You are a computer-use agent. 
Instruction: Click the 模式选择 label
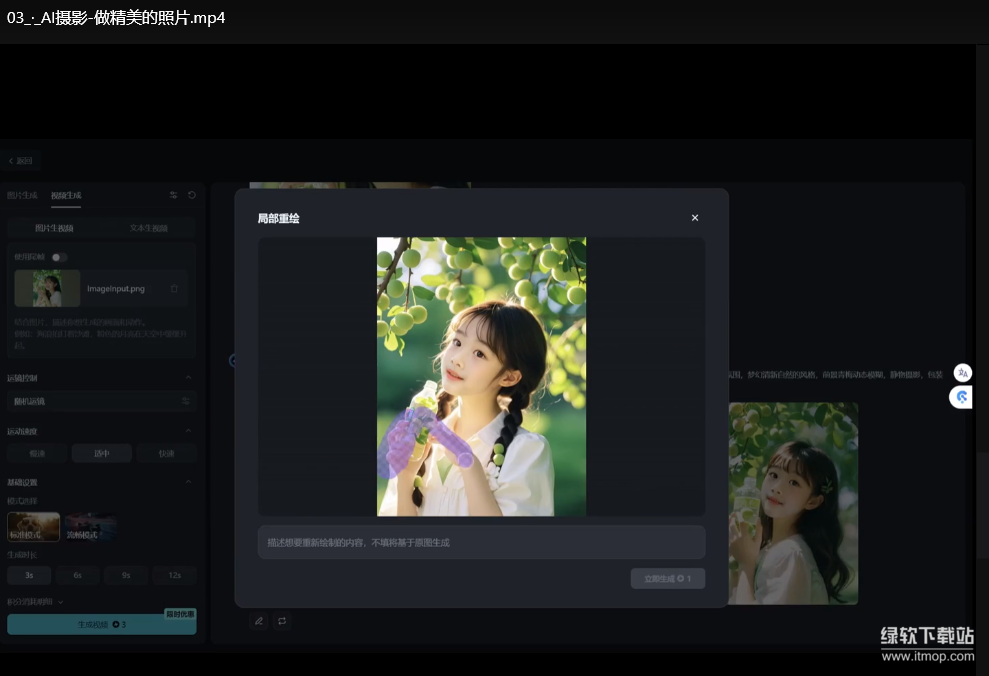click(x=22, y=501)
